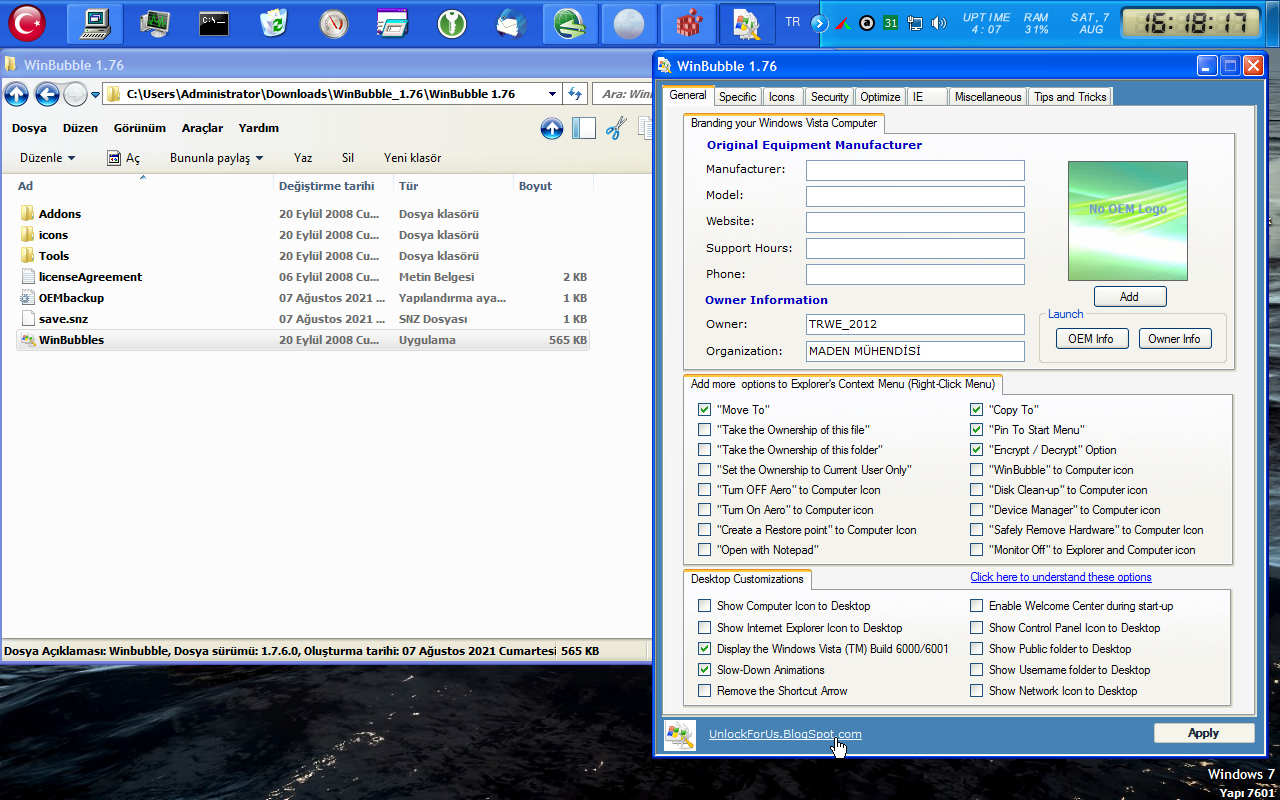Screen dimensions: 1280x800
Task: Check Show Network Icon to Desktop
Action: 977,691
